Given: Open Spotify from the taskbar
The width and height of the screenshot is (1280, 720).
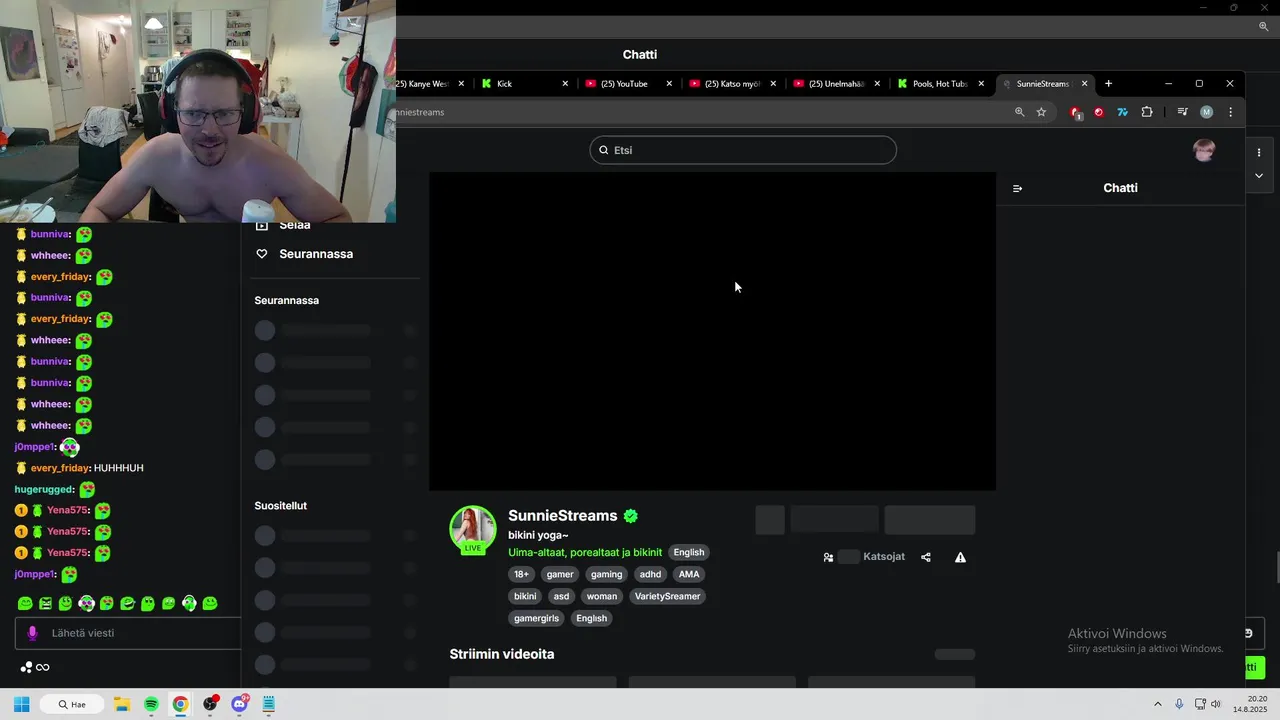Looking at the screenshot, I should pyautogui.click(x=151, y=704).
